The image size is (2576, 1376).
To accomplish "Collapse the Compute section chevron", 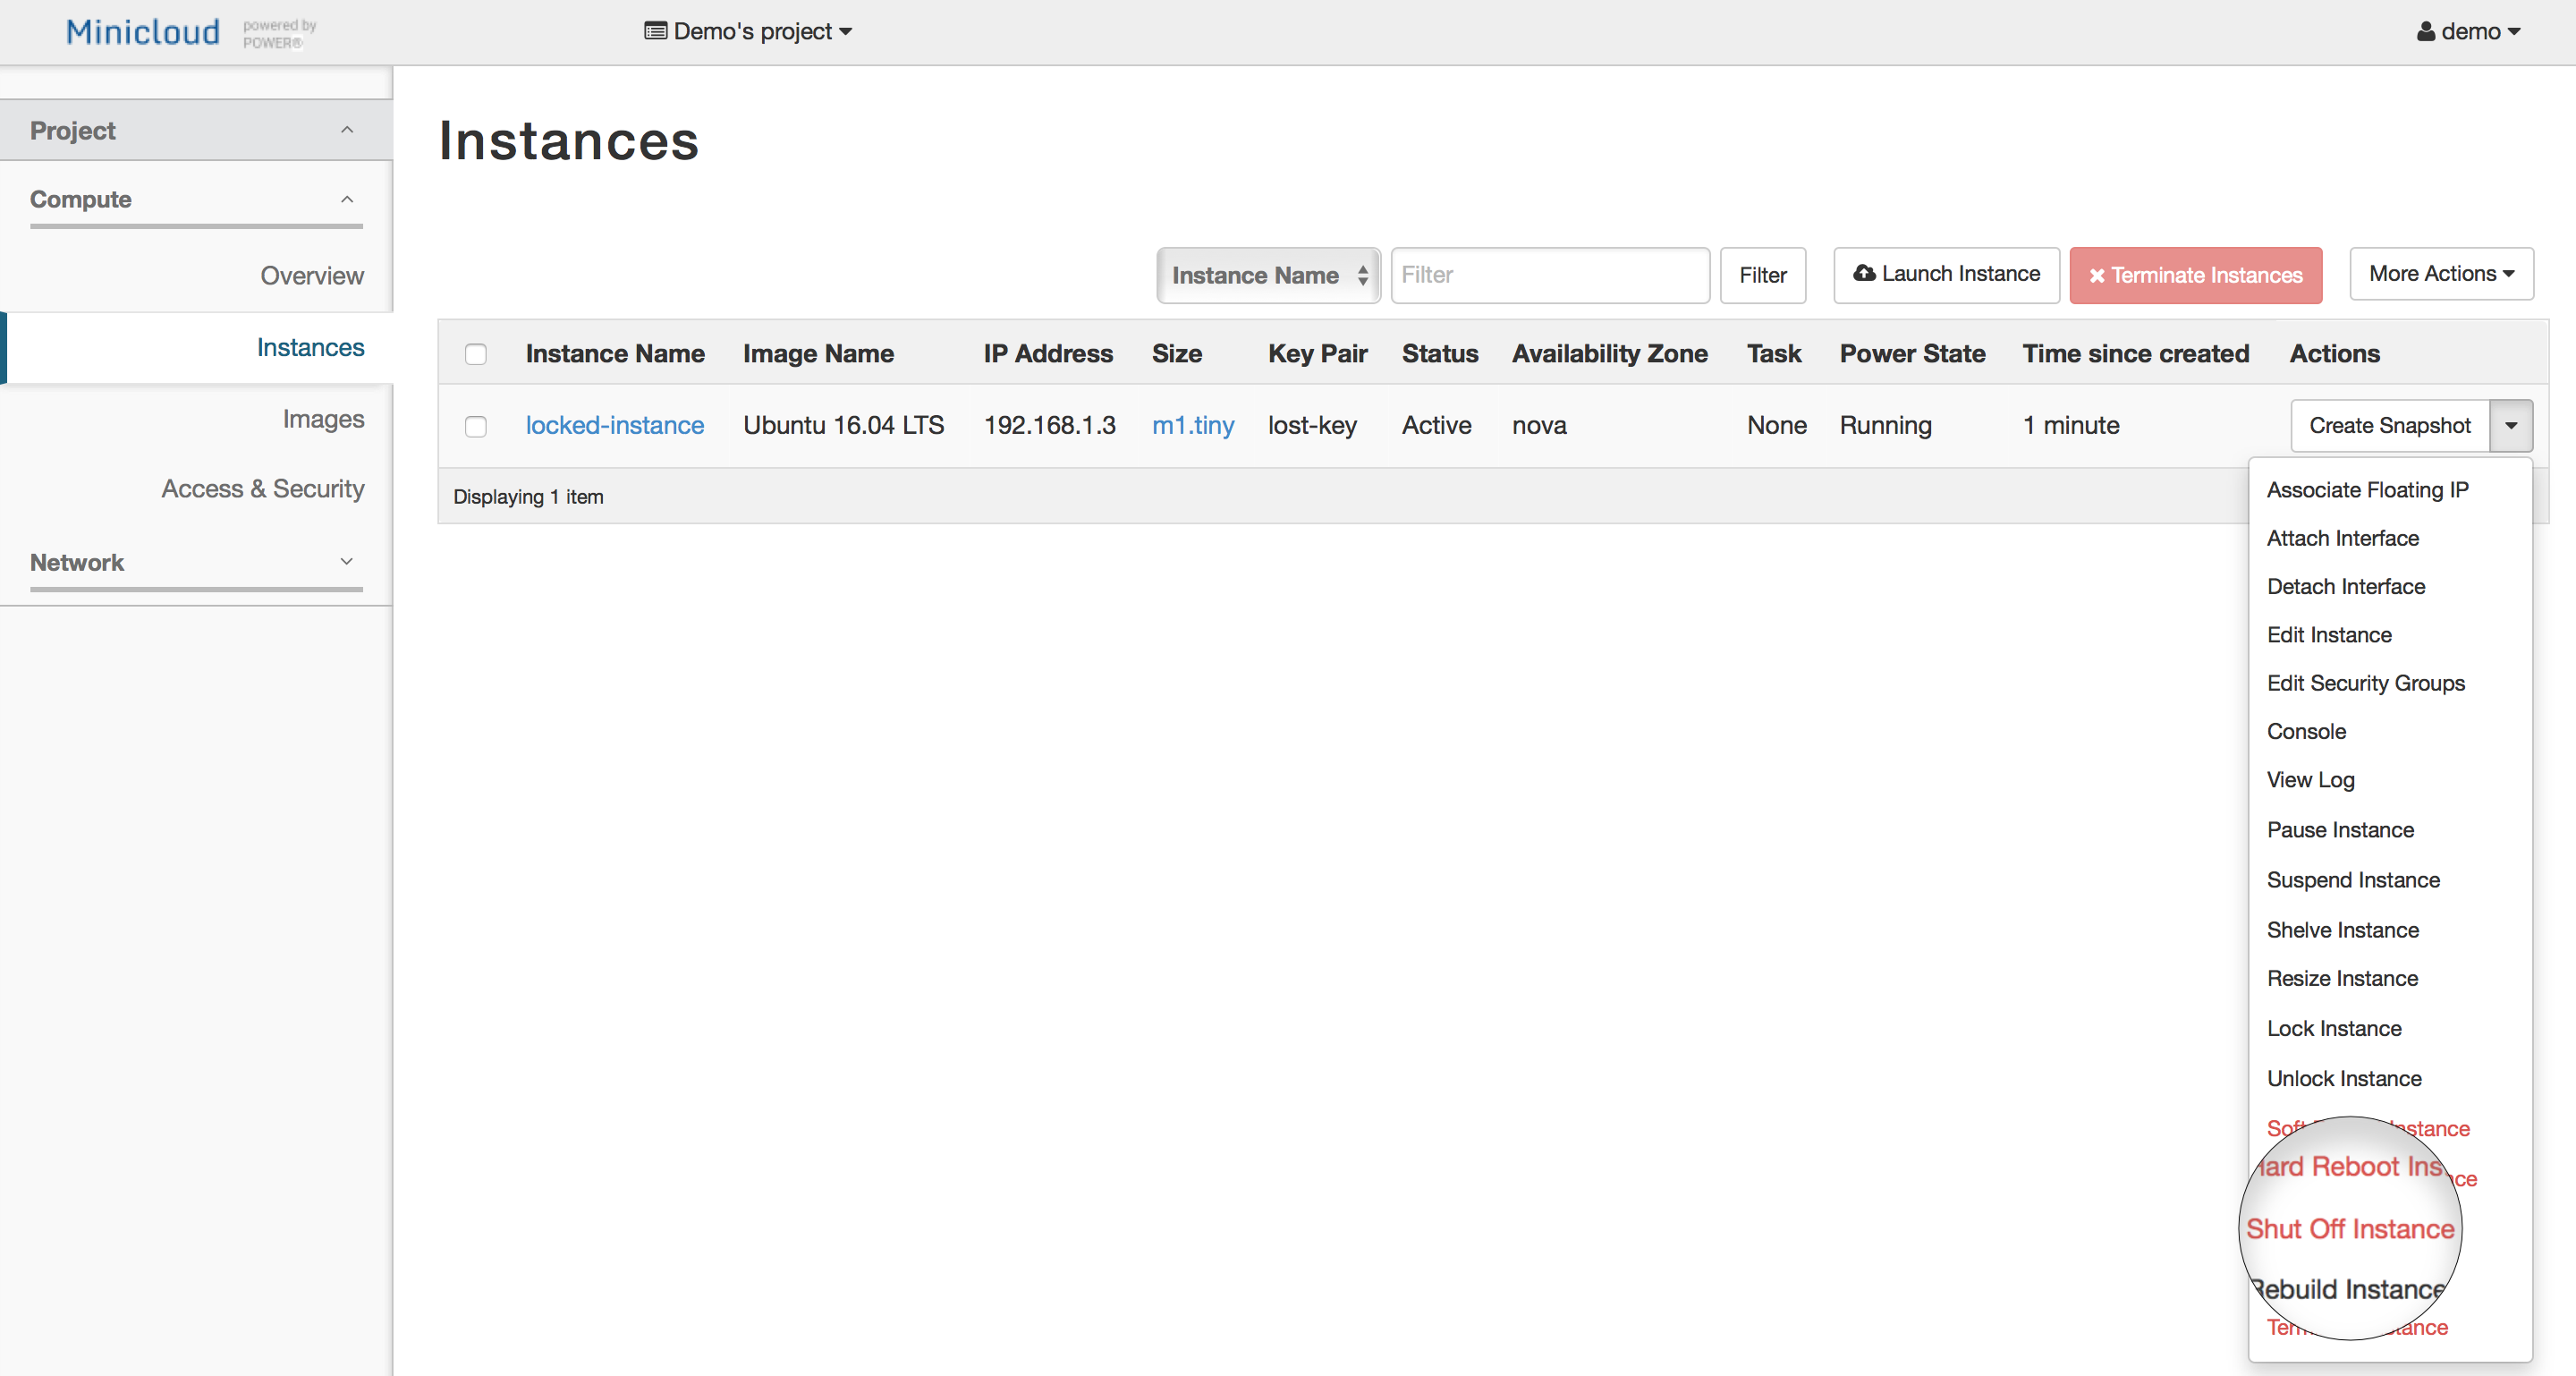I will pos(347,199).
